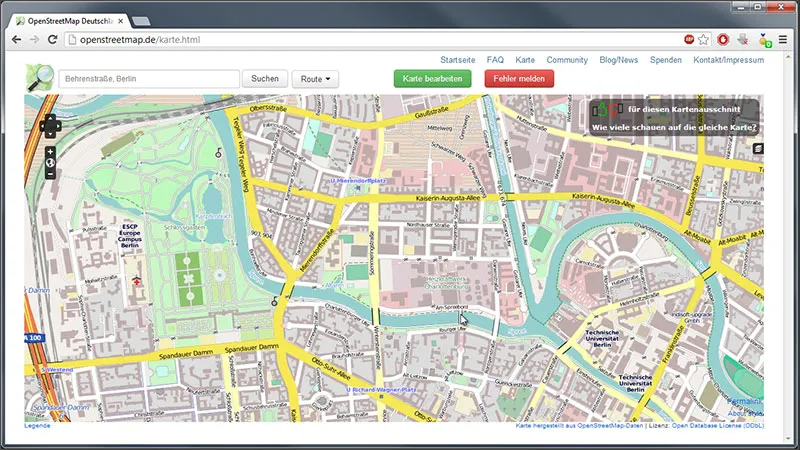Image resolution: width=800 pixels, height=450 pixels.
Task: Give thumbs up for this map section
Action: click(x=602, y=109)
